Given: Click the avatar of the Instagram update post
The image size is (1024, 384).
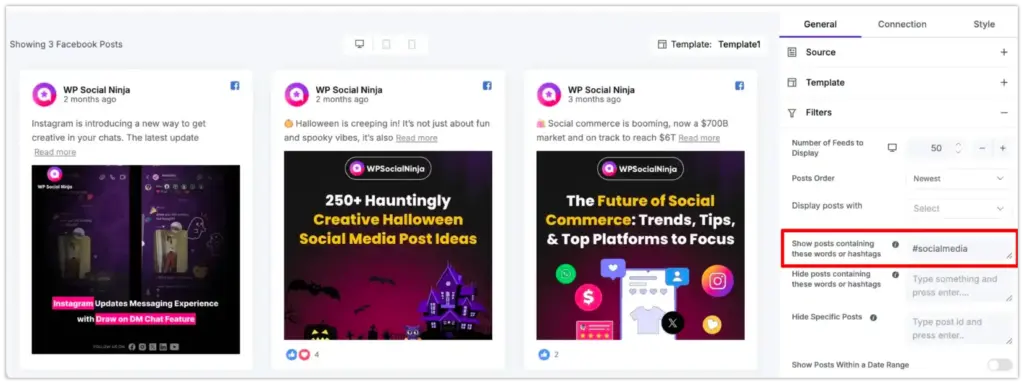Looking at the screenshot, I should pyautogui.click(x=44, y=95).
